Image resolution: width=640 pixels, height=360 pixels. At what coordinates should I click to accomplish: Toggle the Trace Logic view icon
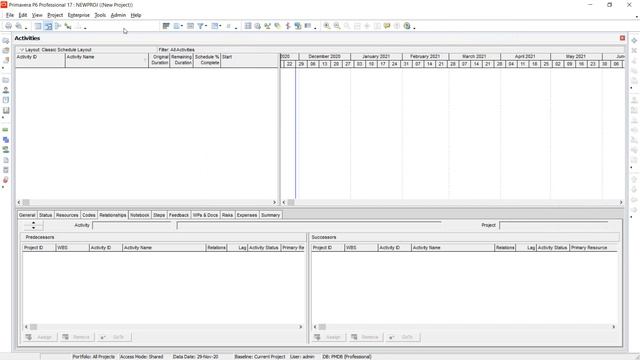click(x=68, y=26)
